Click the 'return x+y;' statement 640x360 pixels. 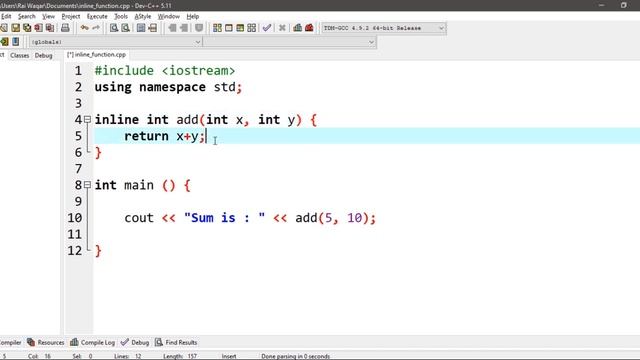point(164,136)
